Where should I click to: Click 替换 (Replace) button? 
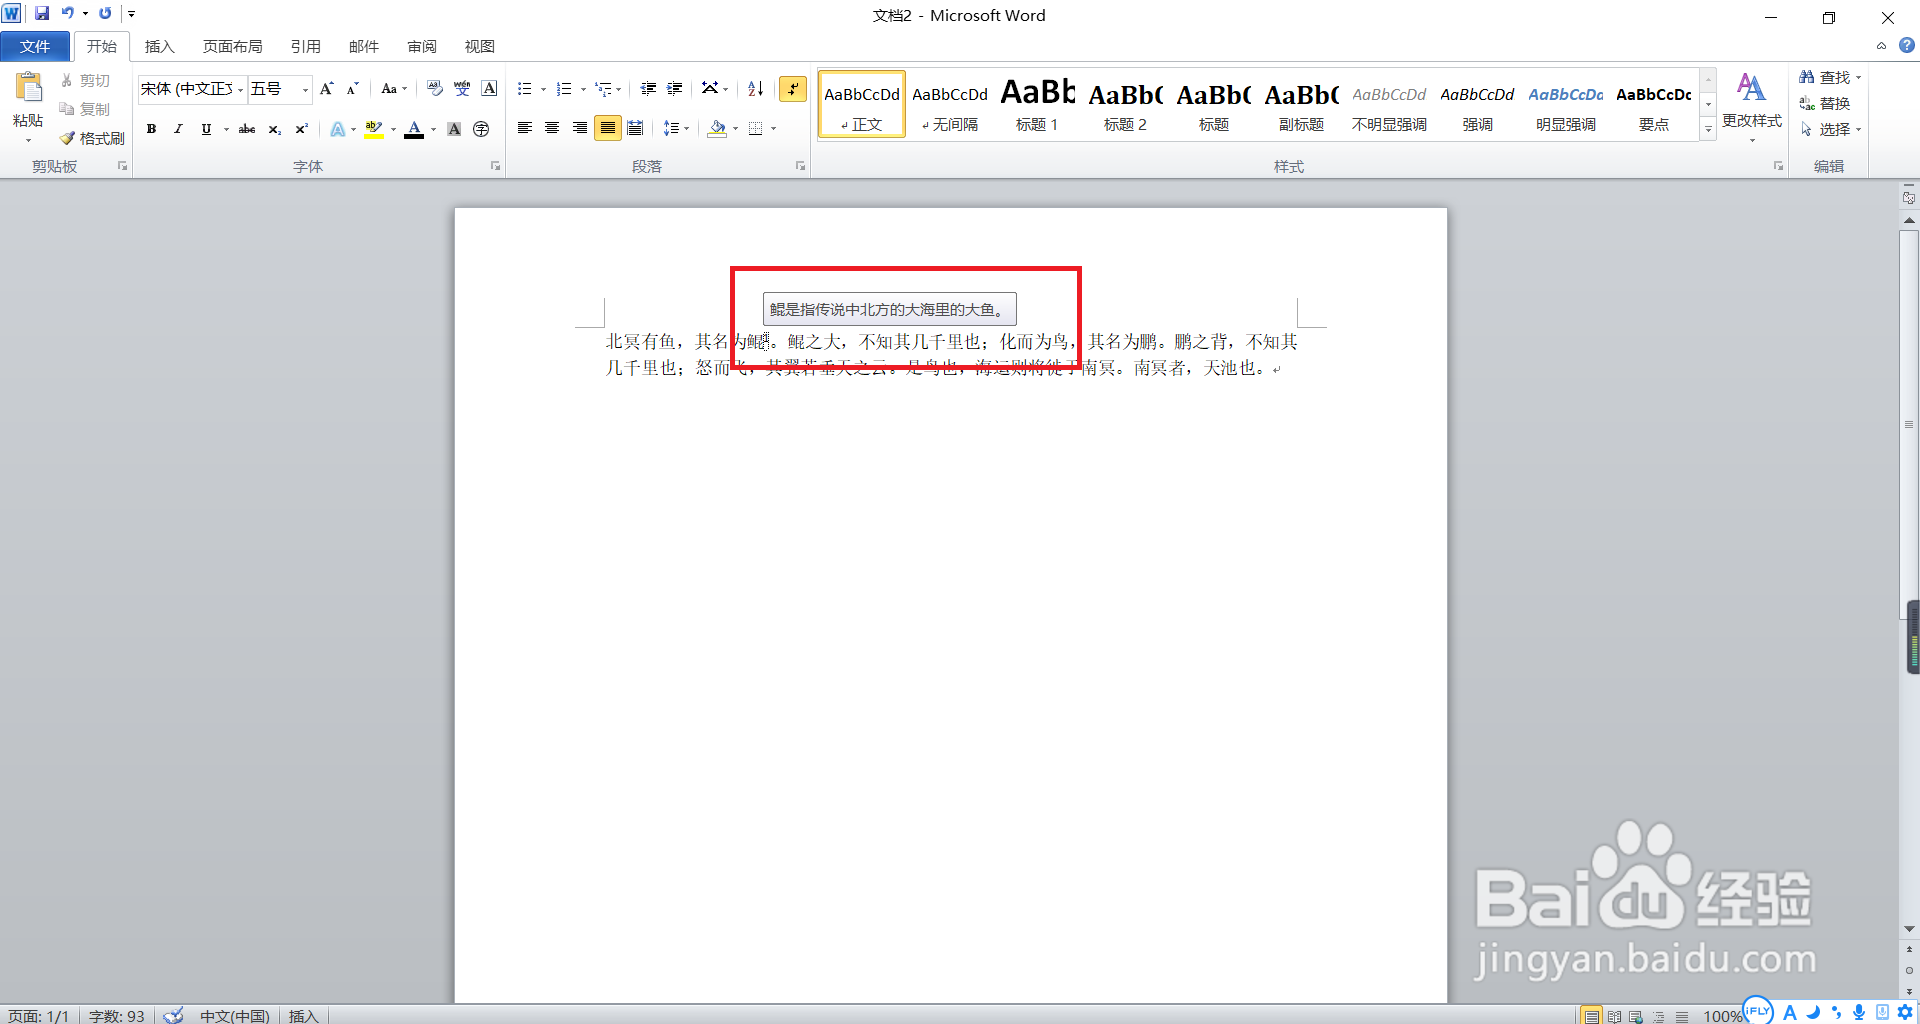coord(1825,103)
